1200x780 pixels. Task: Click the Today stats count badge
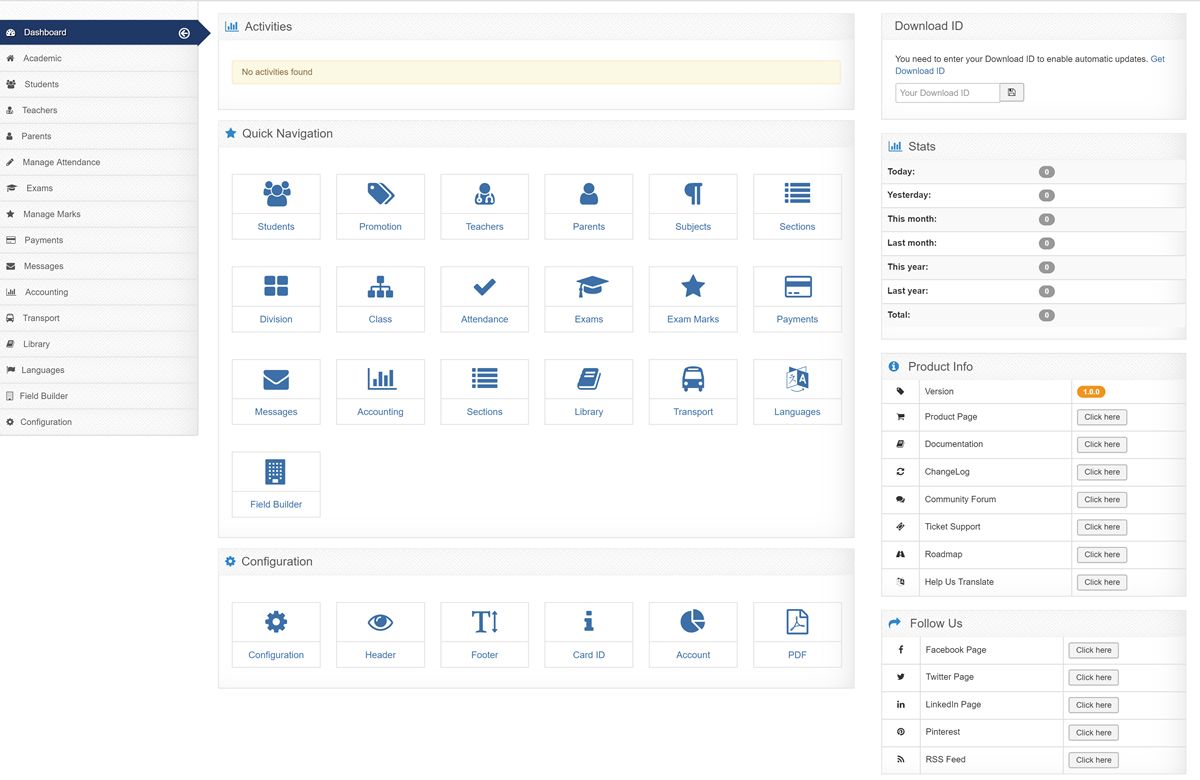pos(1047,172)
